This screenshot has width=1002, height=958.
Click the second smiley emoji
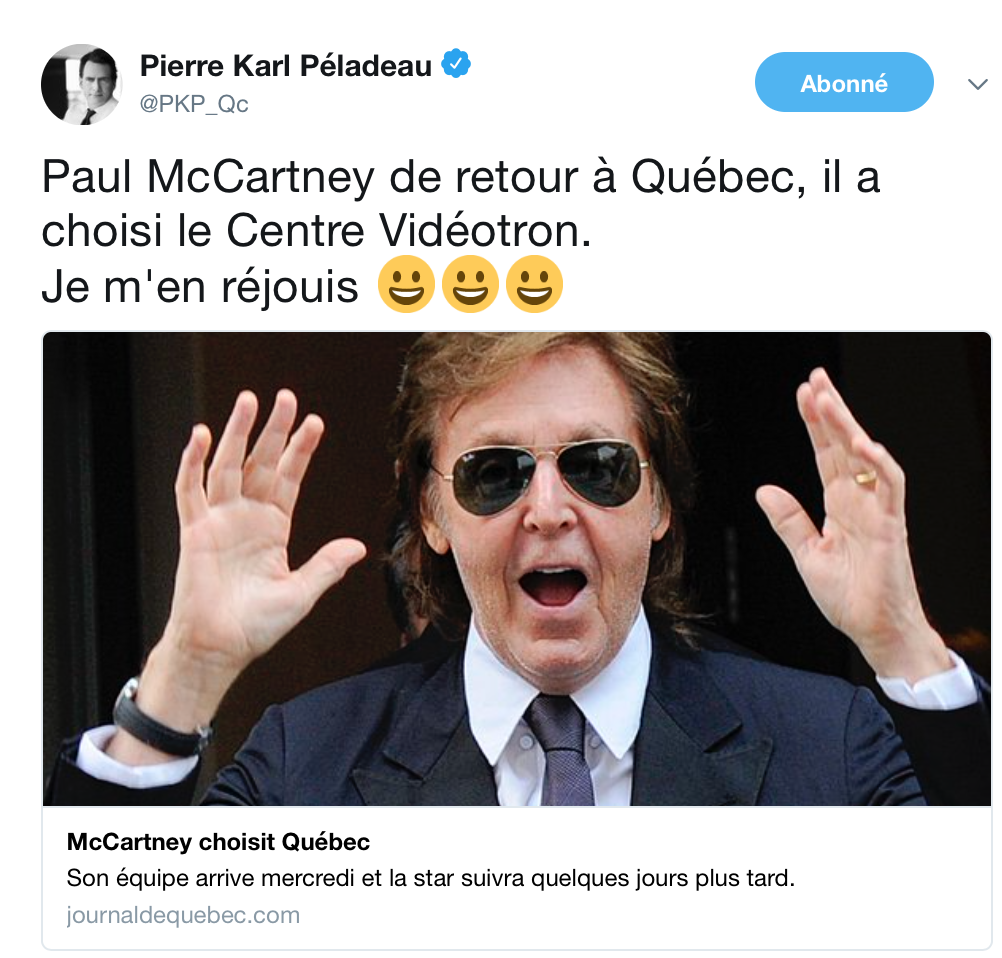470,284
